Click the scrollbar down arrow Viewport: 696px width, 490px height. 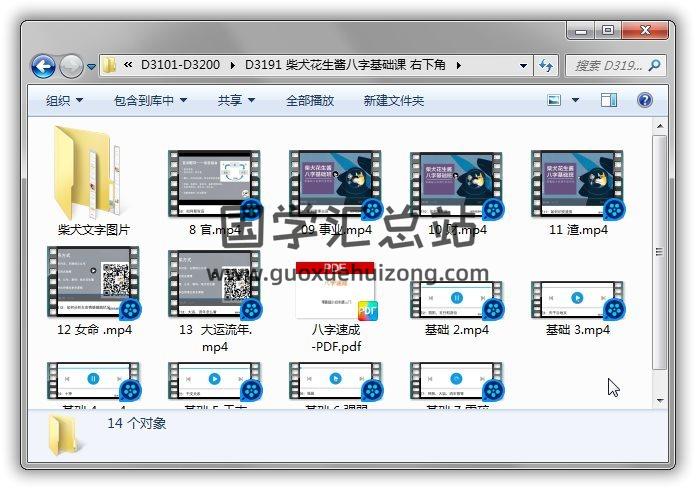tap(660, 400)
